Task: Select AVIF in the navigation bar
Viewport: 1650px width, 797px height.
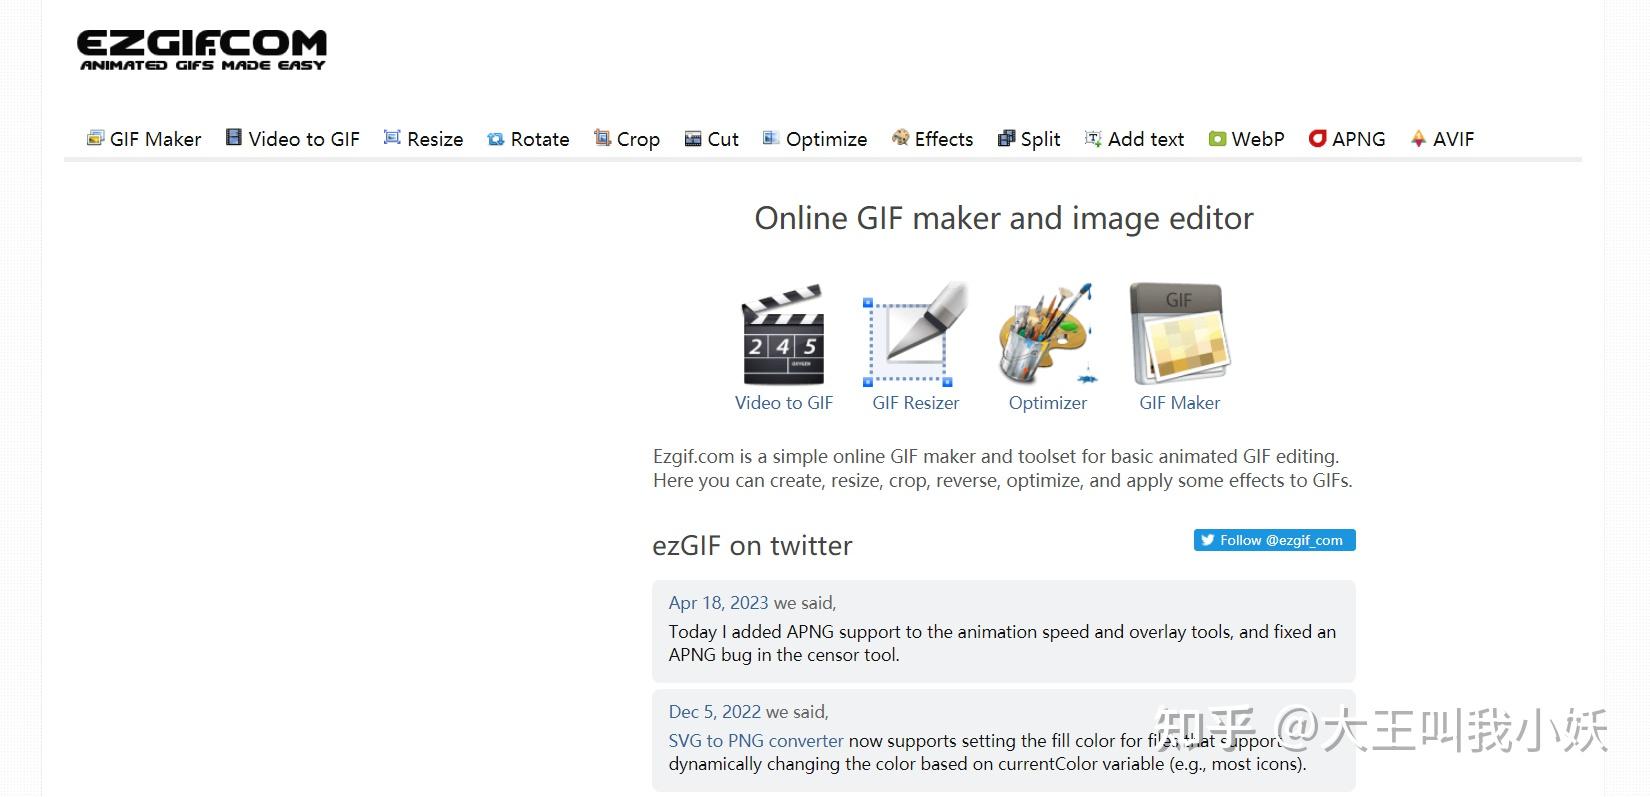Action: (x=1442, y=139)
